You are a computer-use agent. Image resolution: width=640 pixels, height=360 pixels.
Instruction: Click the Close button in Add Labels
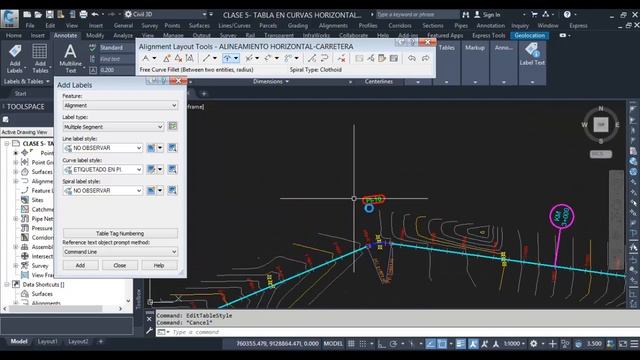pyautogui.click(x=120, y=265)
